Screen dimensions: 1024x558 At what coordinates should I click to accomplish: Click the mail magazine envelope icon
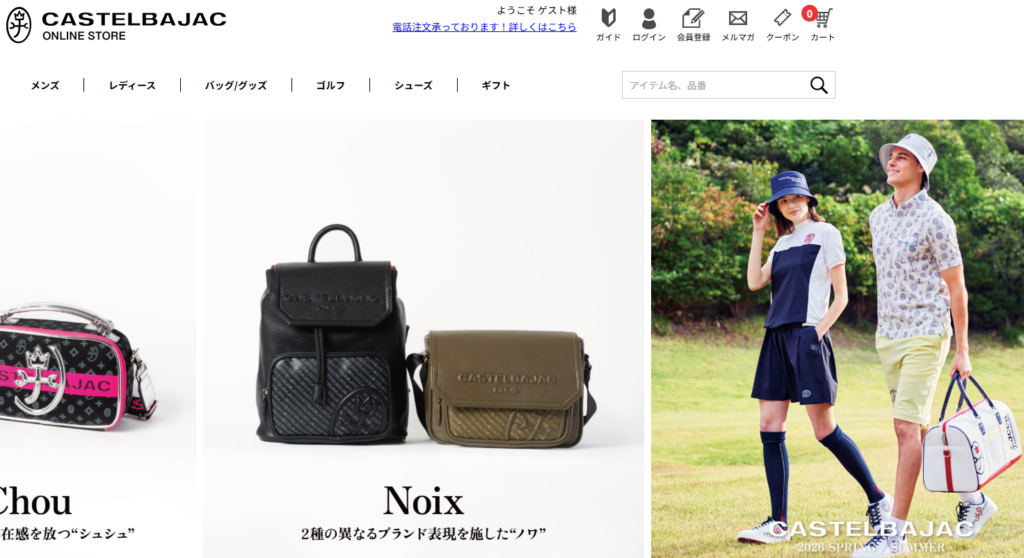[x=738, y=18]
